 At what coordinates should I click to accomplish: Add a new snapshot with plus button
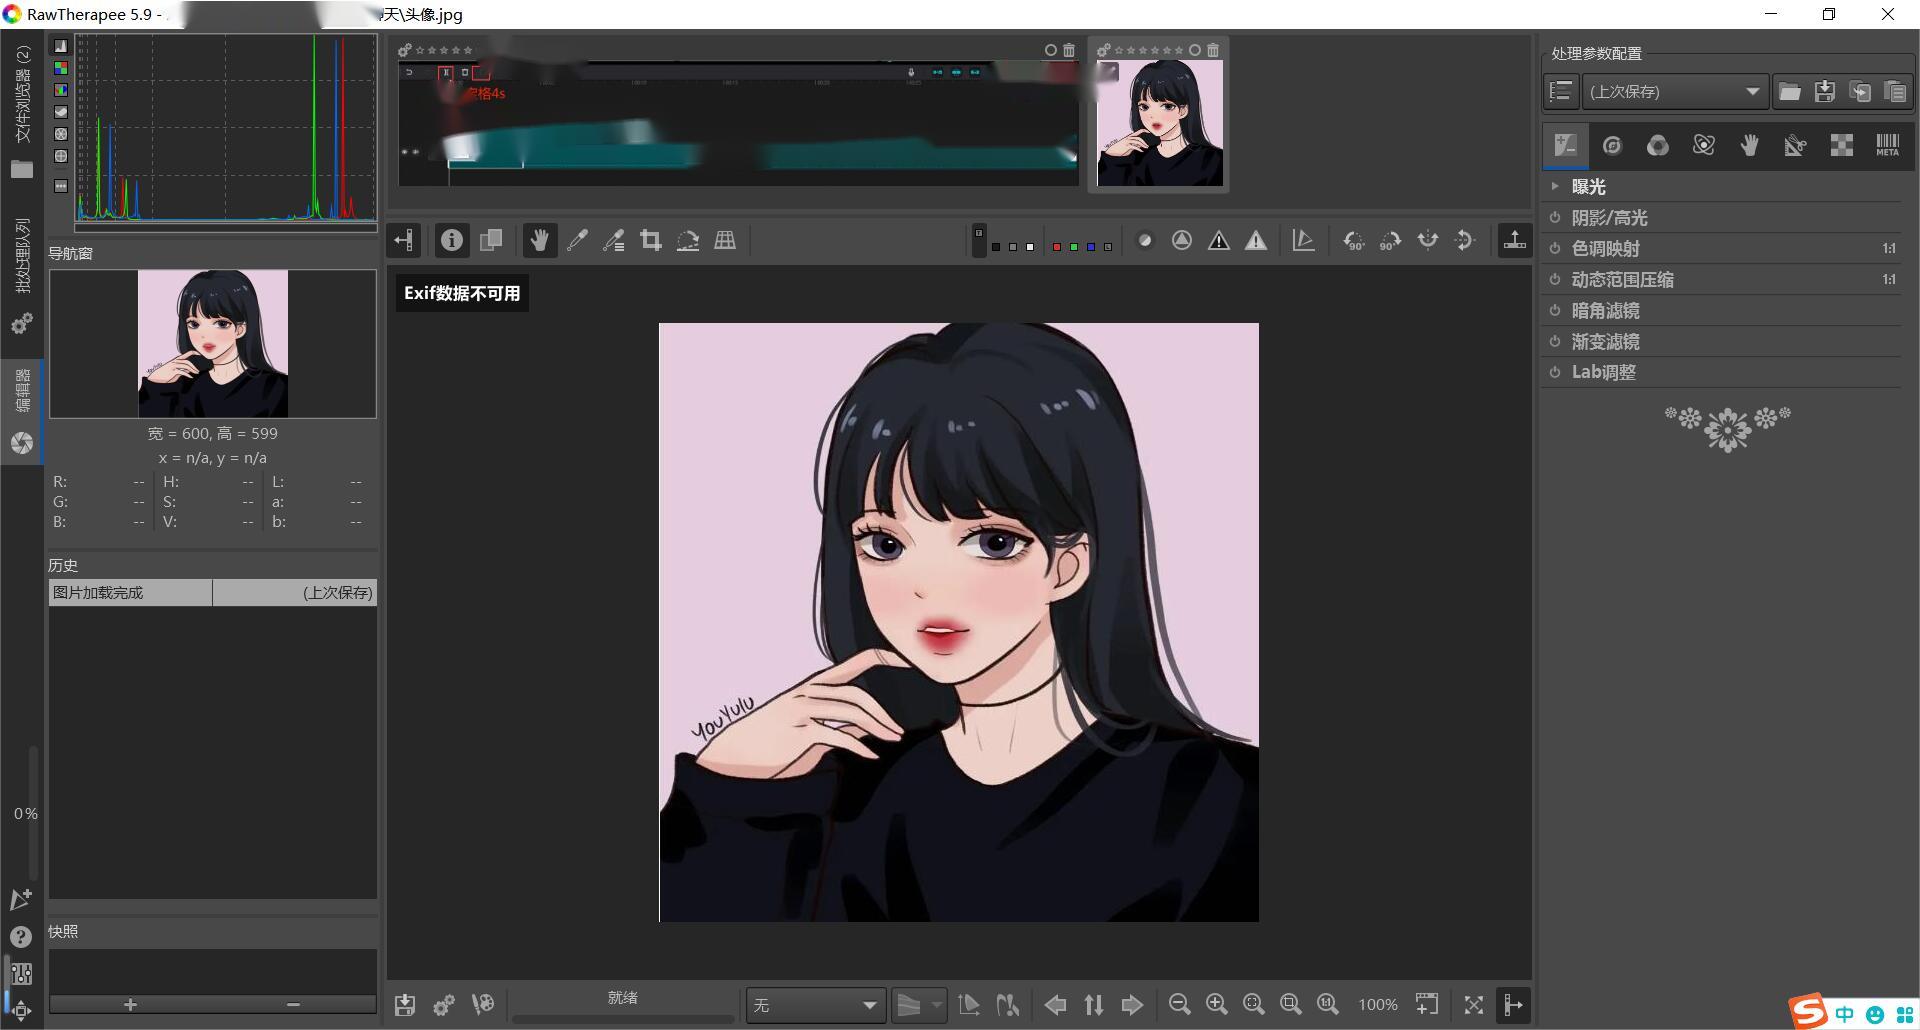[130, 1004]
